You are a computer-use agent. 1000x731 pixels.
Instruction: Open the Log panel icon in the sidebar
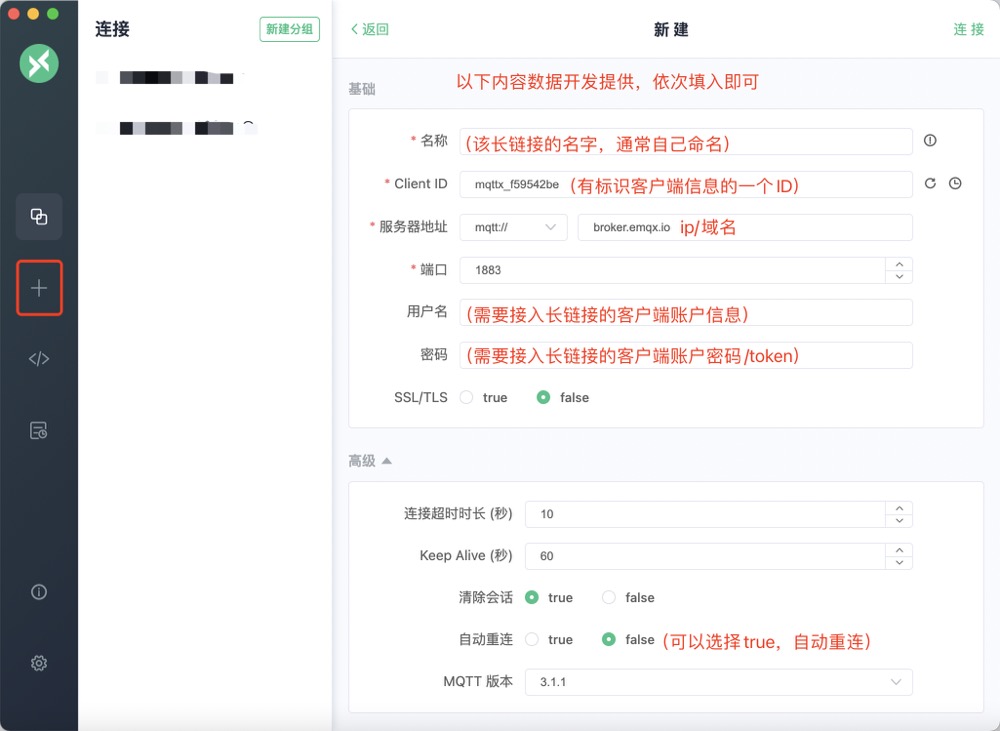[38, 429]
